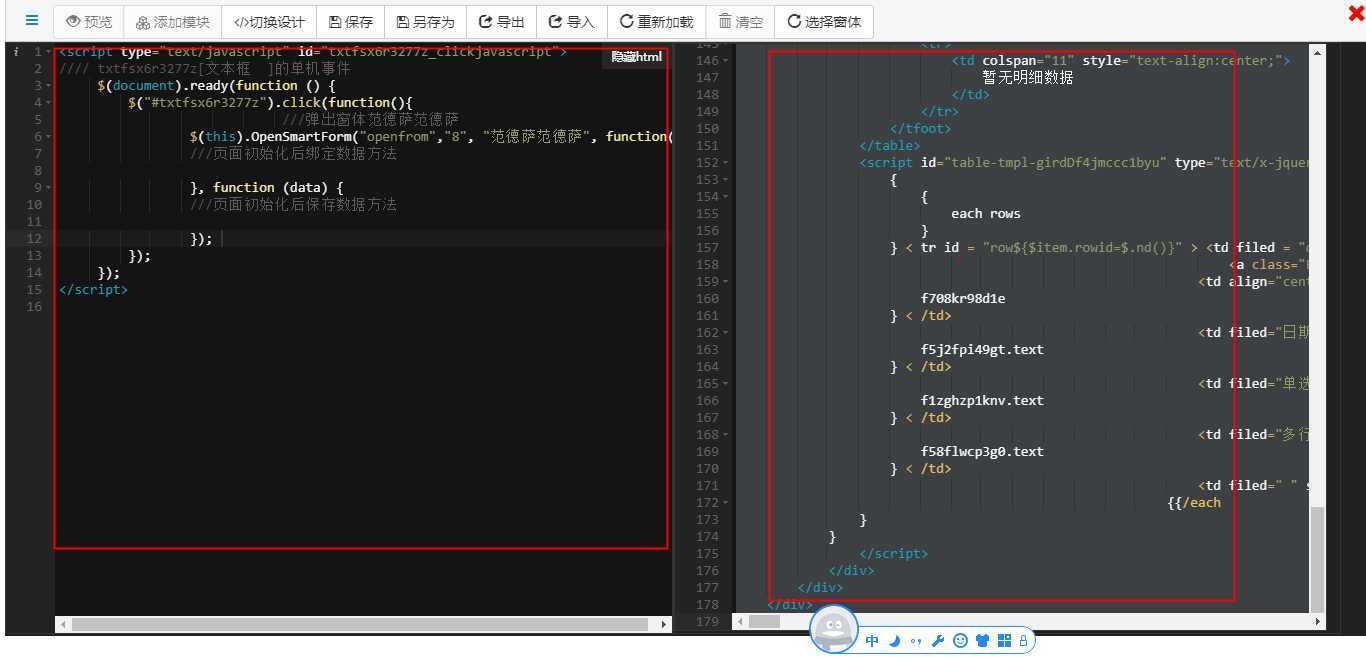Click </table> on line 151
This screenshot has height=657, width=1366.
pos(890,146)
